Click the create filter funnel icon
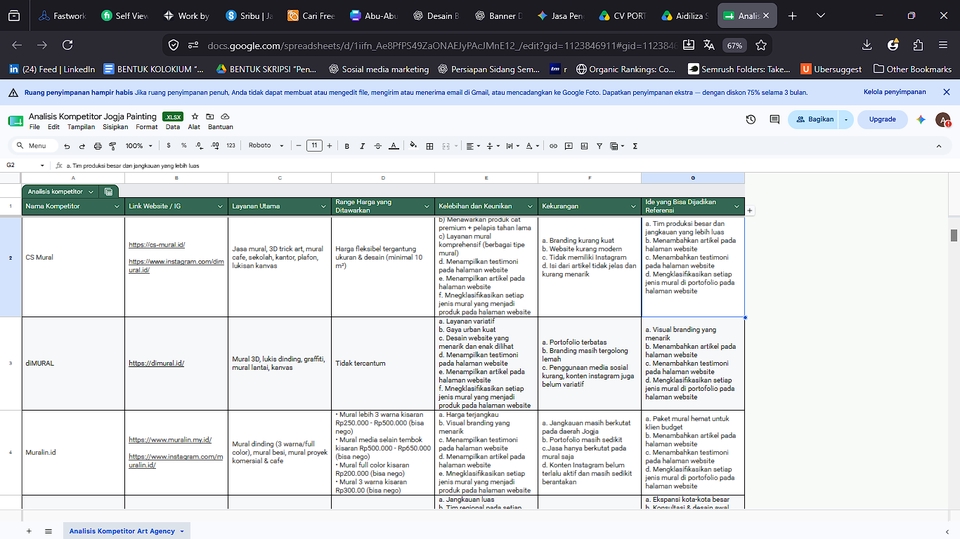This screenshot has width=960, height=539. 599,146
